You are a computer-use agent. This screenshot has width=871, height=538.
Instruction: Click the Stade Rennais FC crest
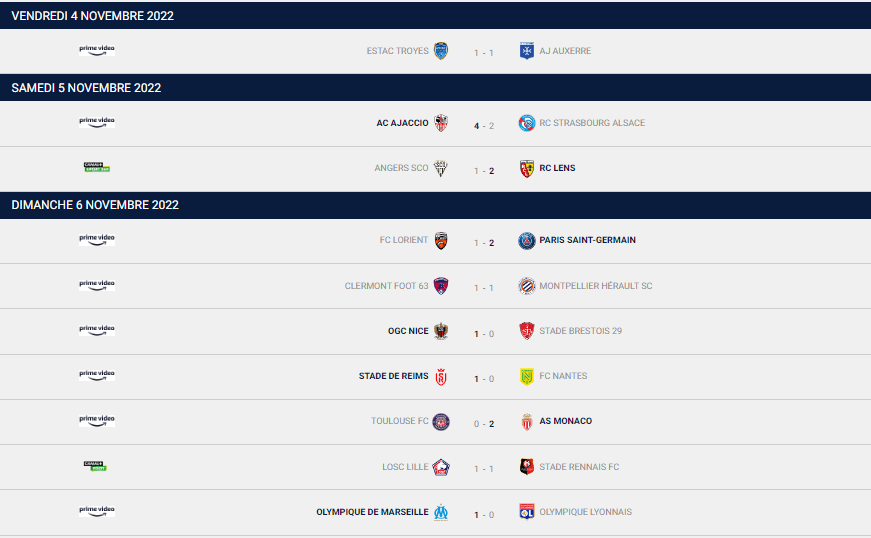(527, 466)
